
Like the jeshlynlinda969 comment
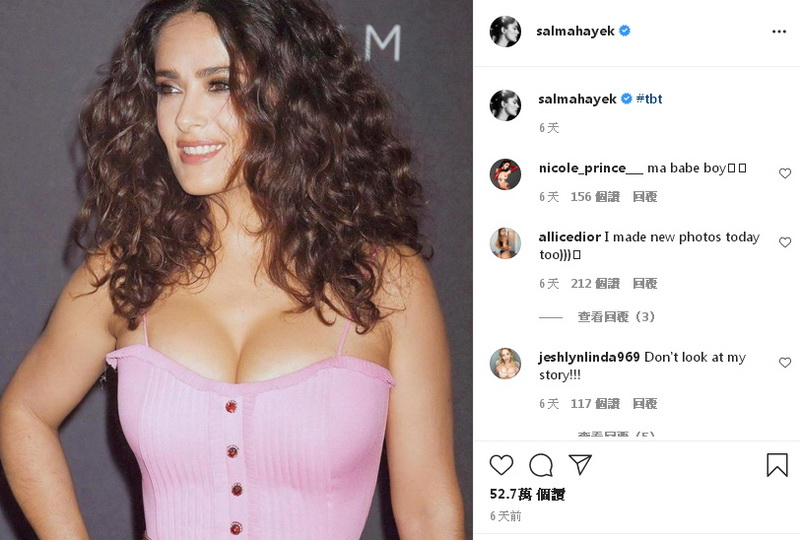(785, 362)
